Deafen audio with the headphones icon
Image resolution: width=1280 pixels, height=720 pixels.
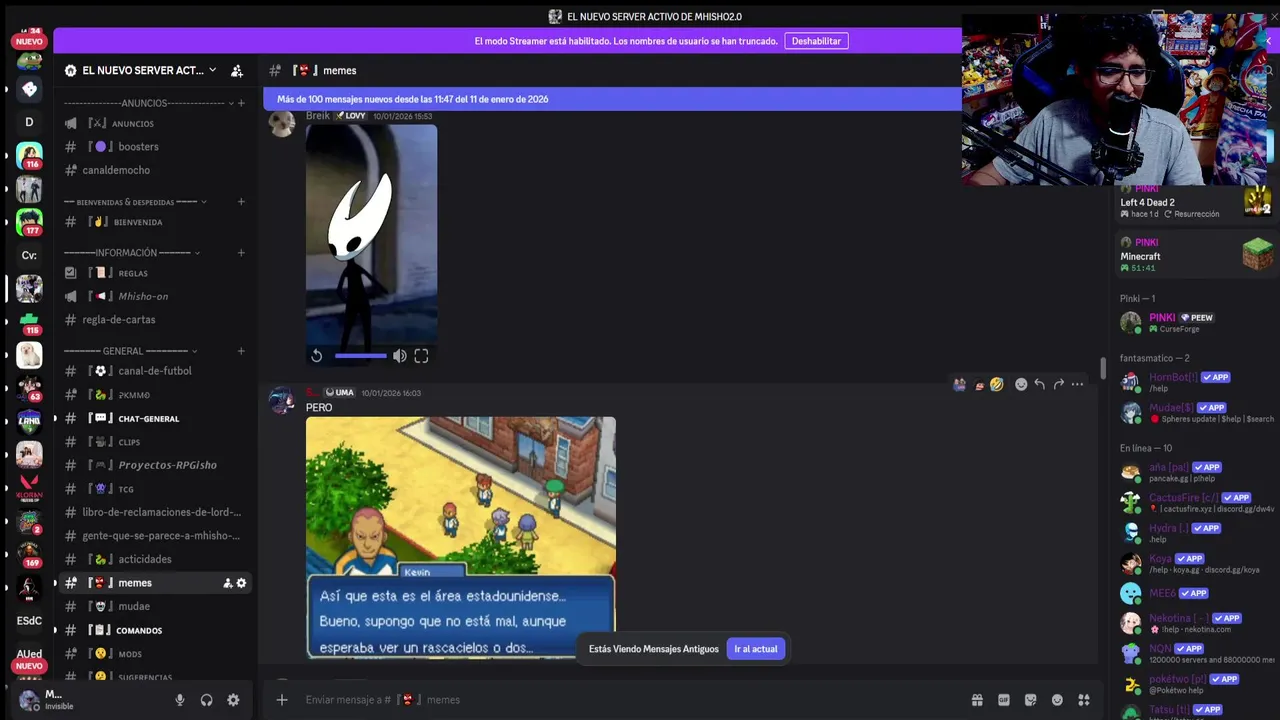click(206, 700)
